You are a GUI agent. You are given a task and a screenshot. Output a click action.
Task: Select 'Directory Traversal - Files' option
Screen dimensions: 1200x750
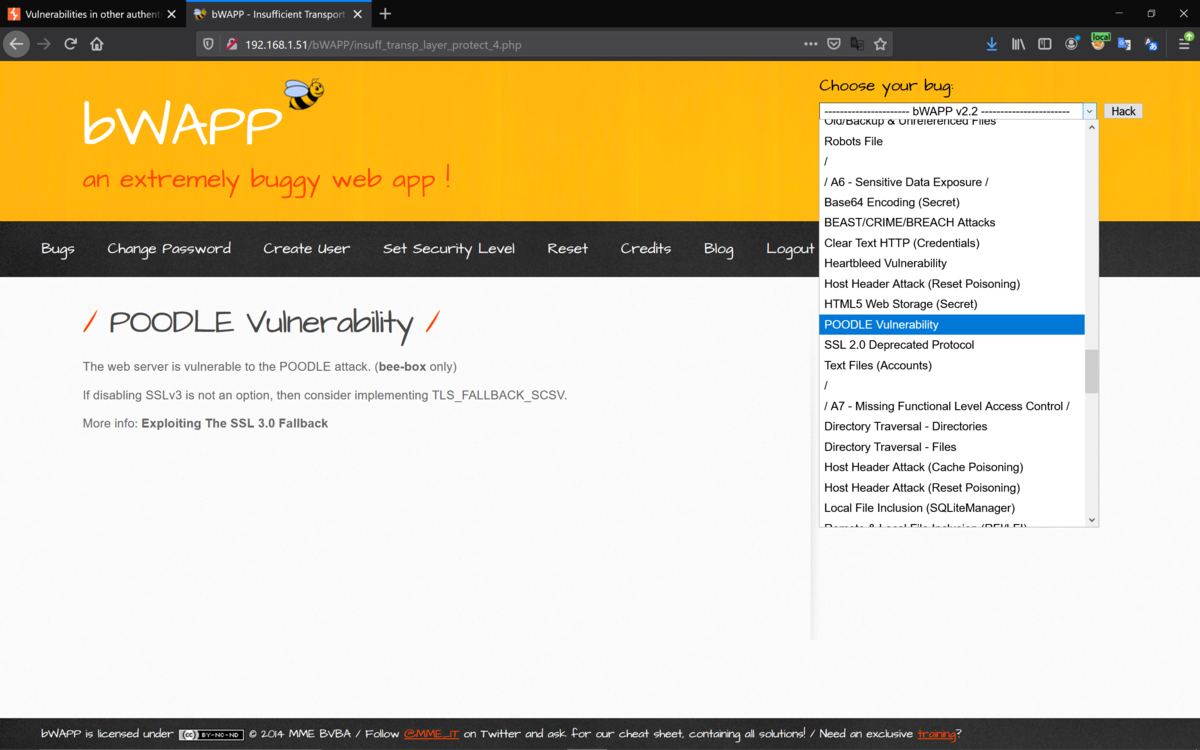952,447
